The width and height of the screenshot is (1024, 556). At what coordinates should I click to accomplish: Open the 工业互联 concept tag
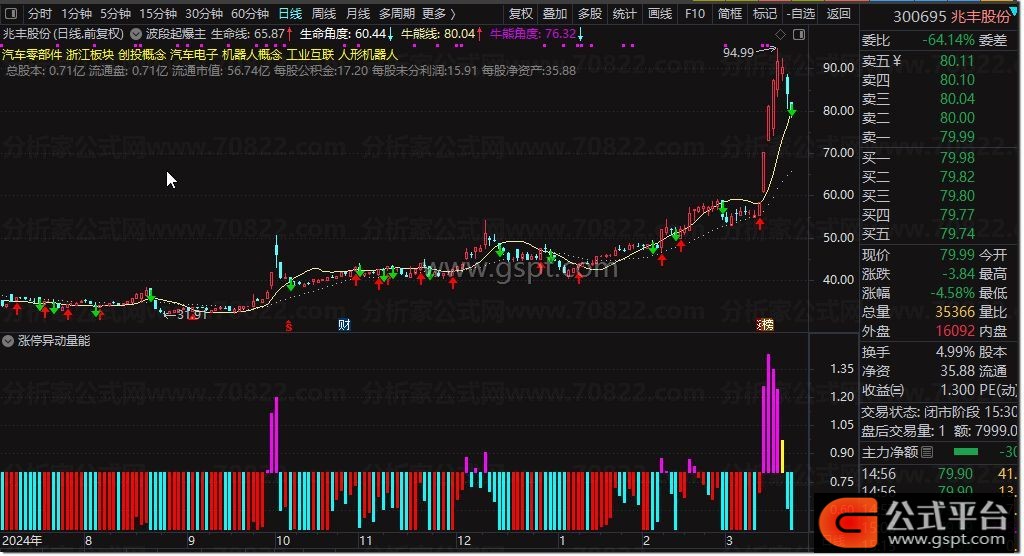pos(310,54)
